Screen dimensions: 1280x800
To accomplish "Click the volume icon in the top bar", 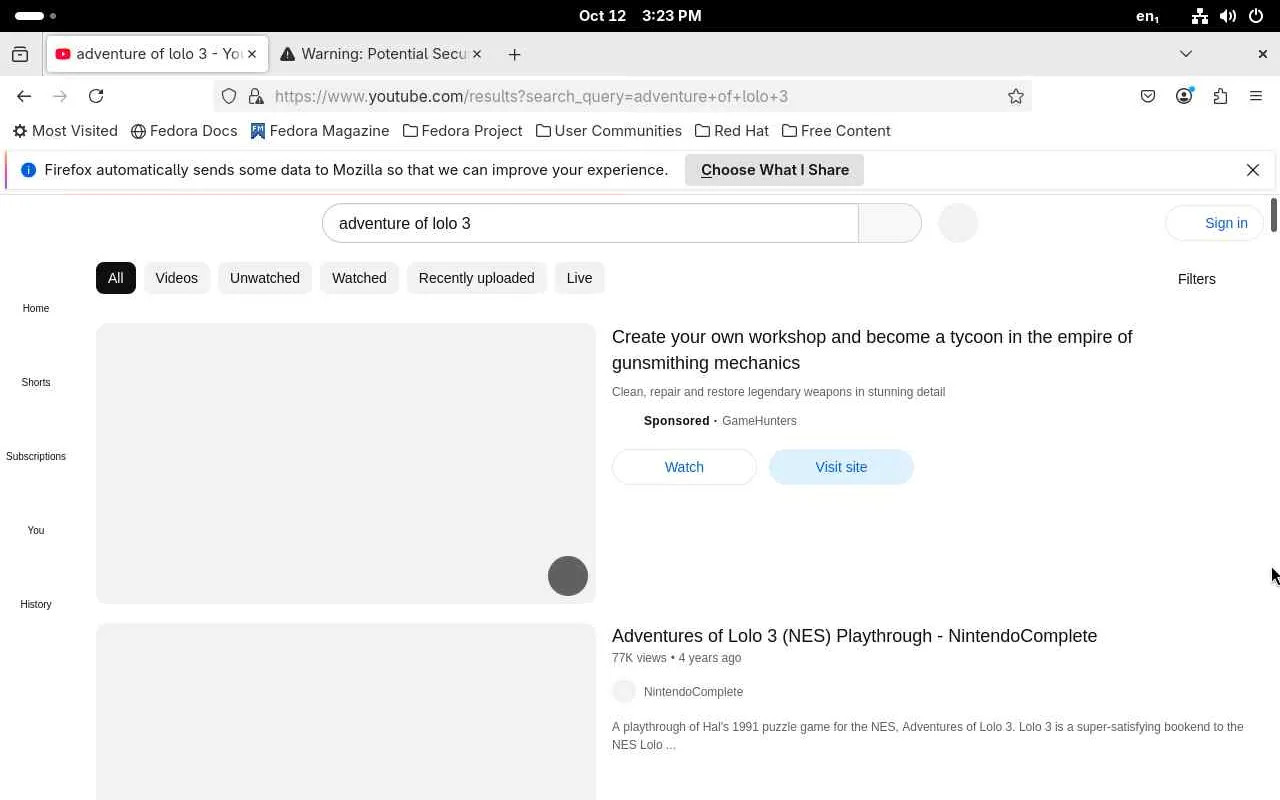I will 1228,16.
